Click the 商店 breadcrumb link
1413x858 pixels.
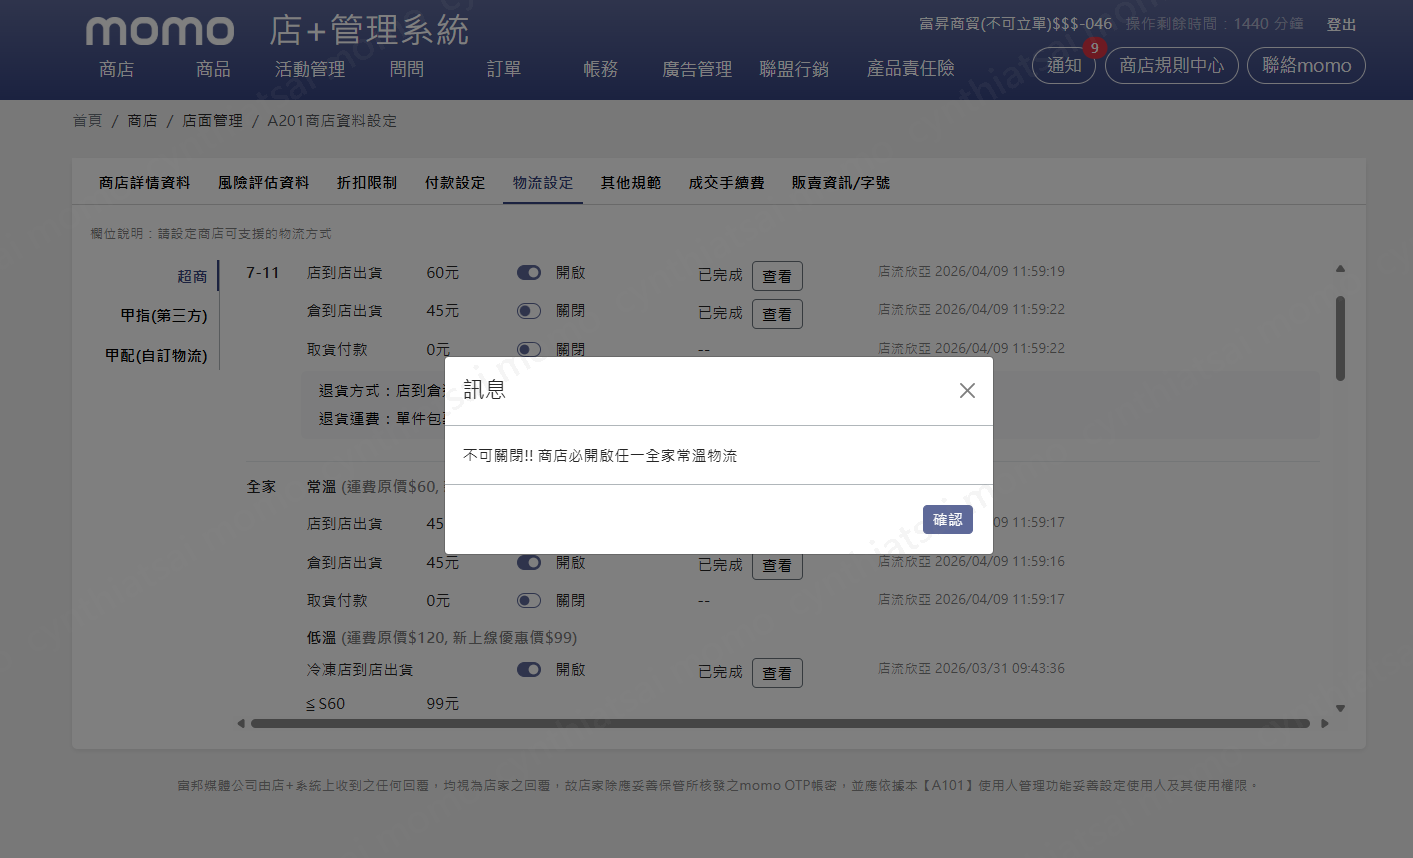coord(142,121)
